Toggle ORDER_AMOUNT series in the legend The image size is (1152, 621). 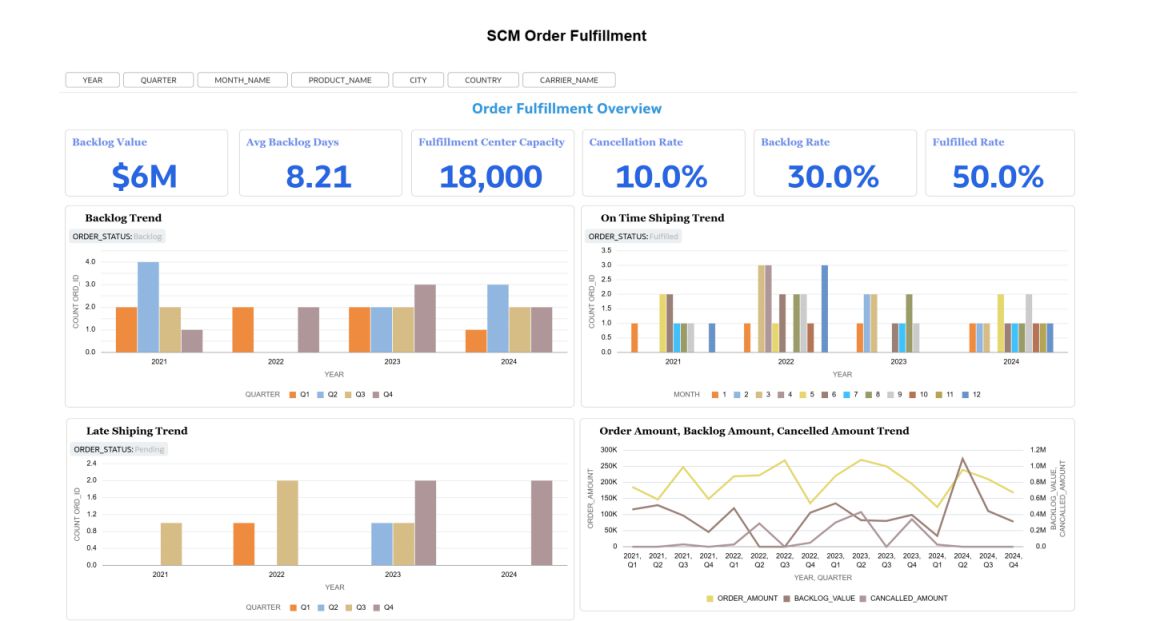tap(711, 598)
